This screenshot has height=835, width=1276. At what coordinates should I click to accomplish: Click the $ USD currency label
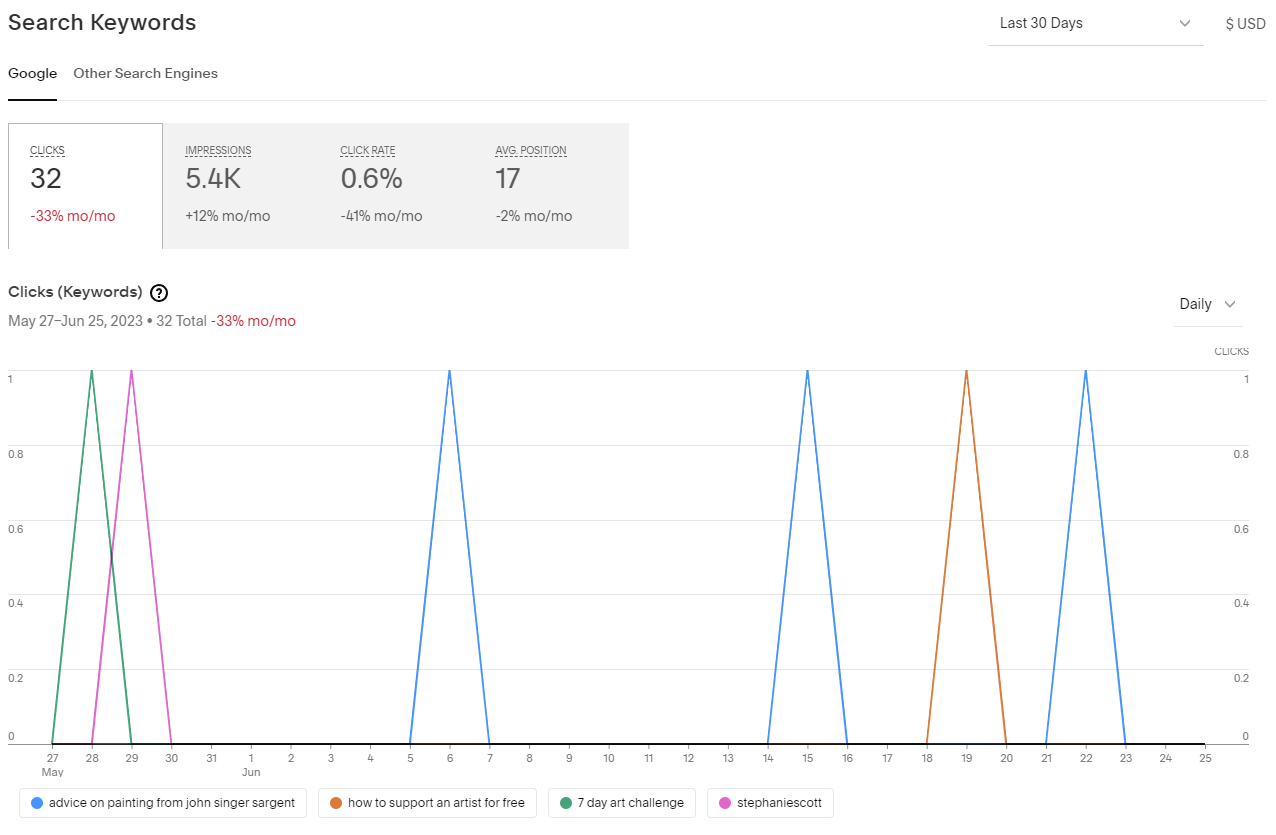pos(1245,24)
